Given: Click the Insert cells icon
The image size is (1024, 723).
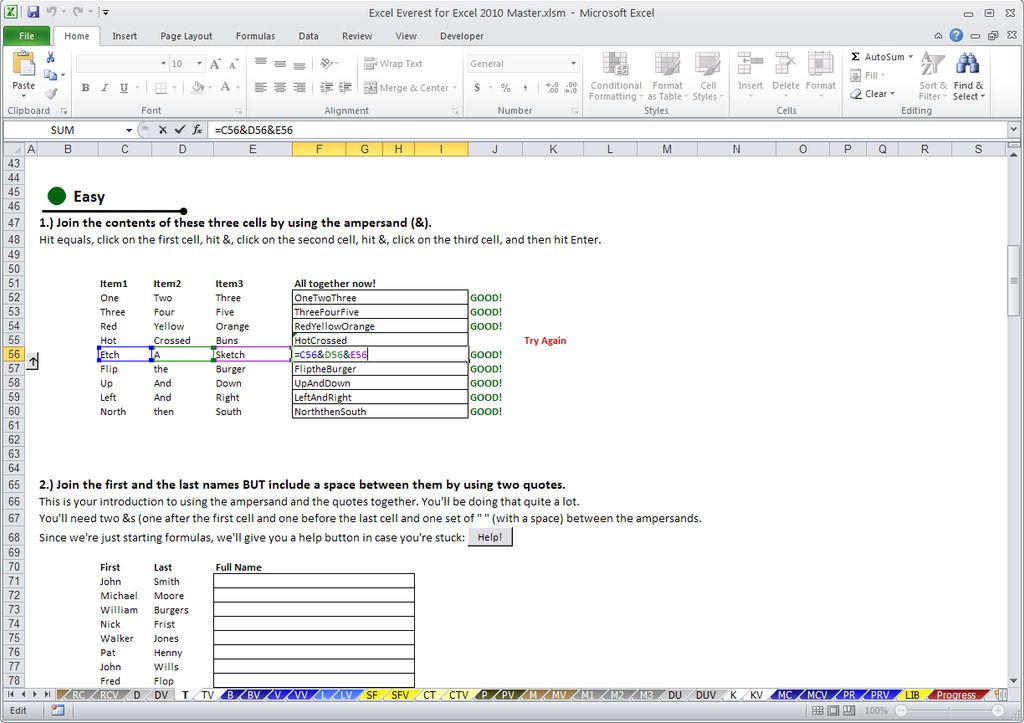Looking at the screenshot, I should click(750, 64).
